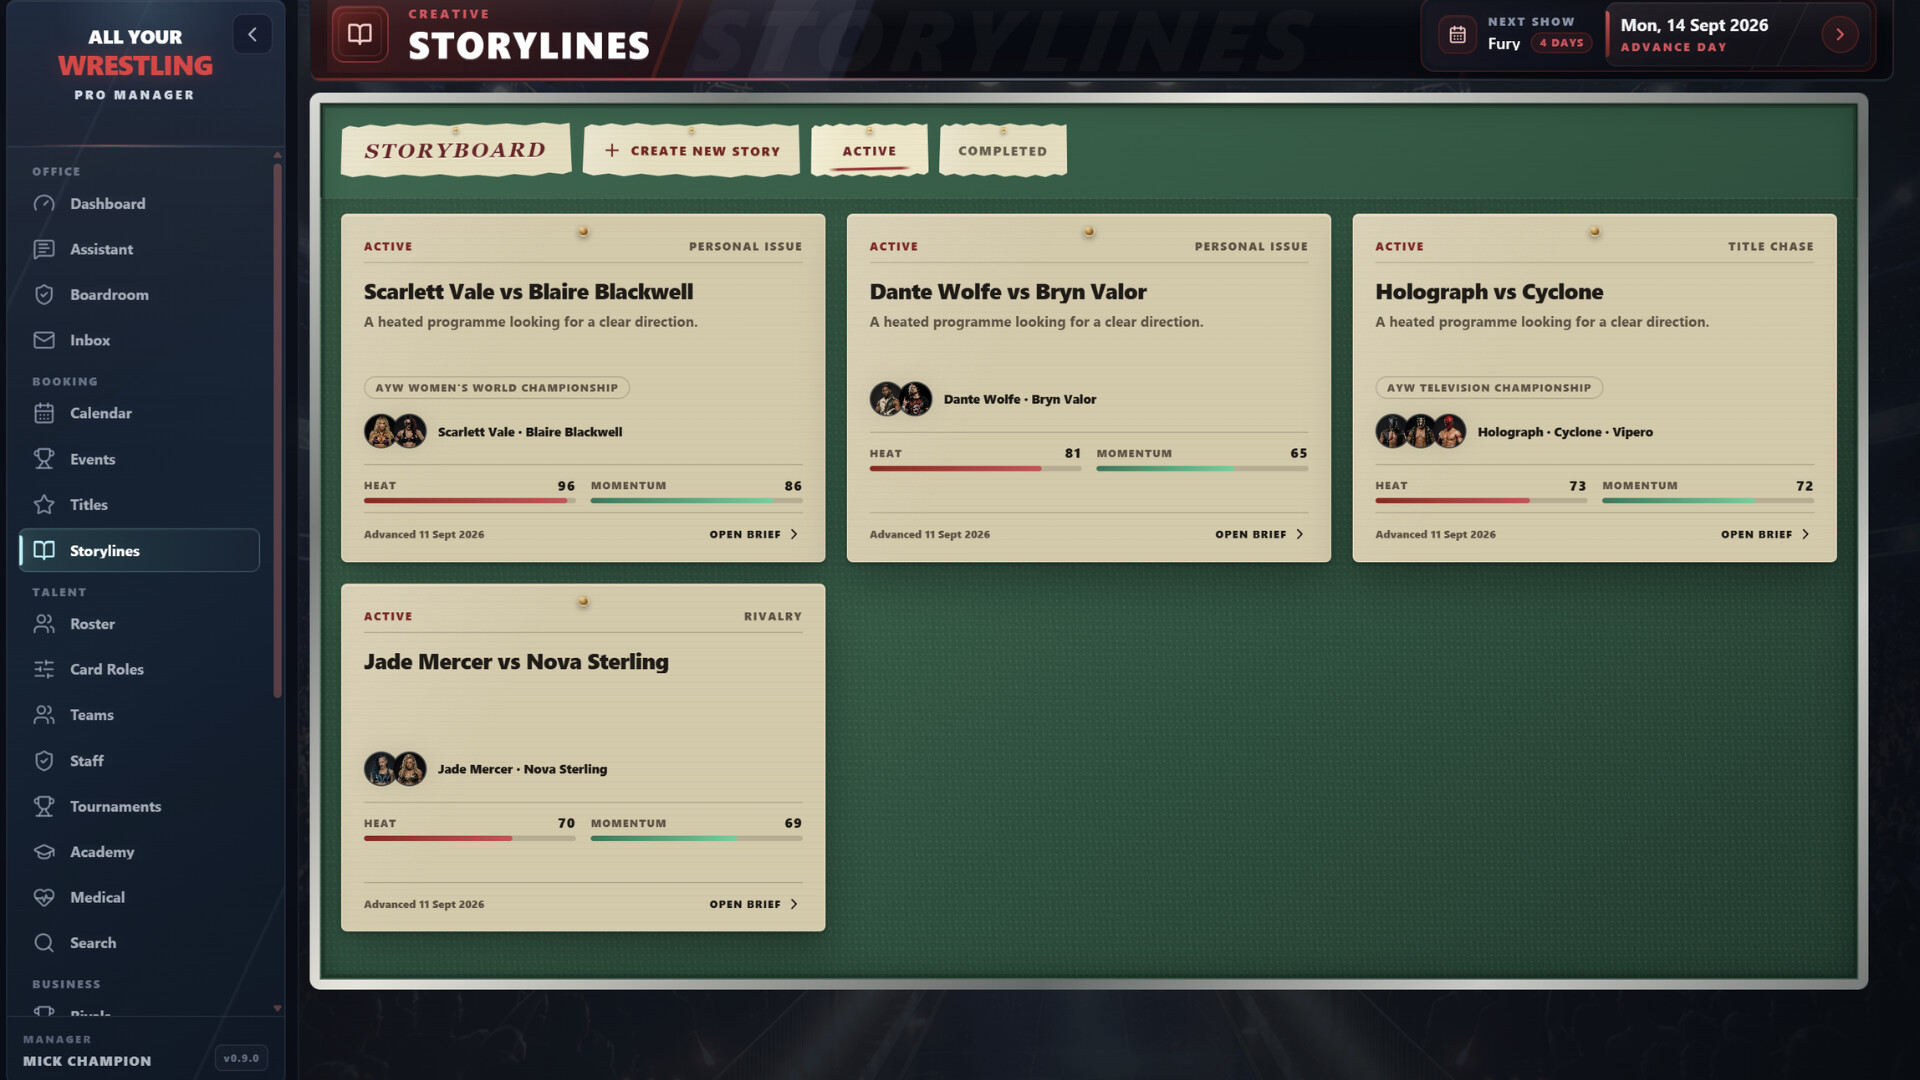Click the next show calendar icon
Image resolution: width=1920 pixels, height=1080 pixels.
click(x=1457, y=35)
